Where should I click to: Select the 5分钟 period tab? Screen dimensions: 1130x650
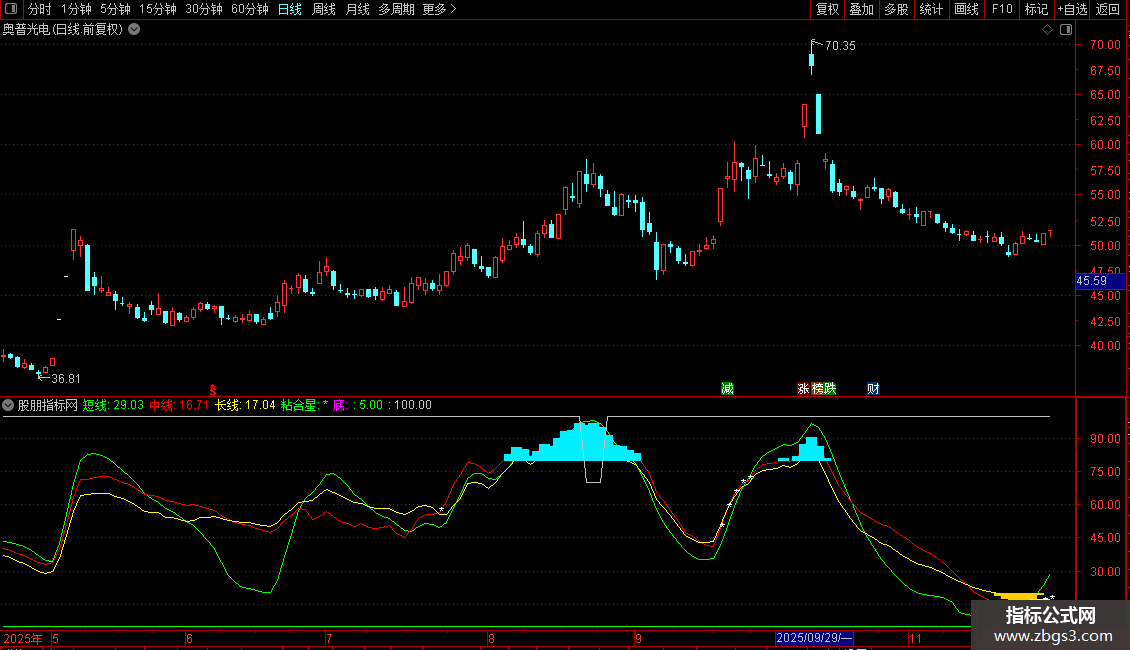(x=115, y=9)
